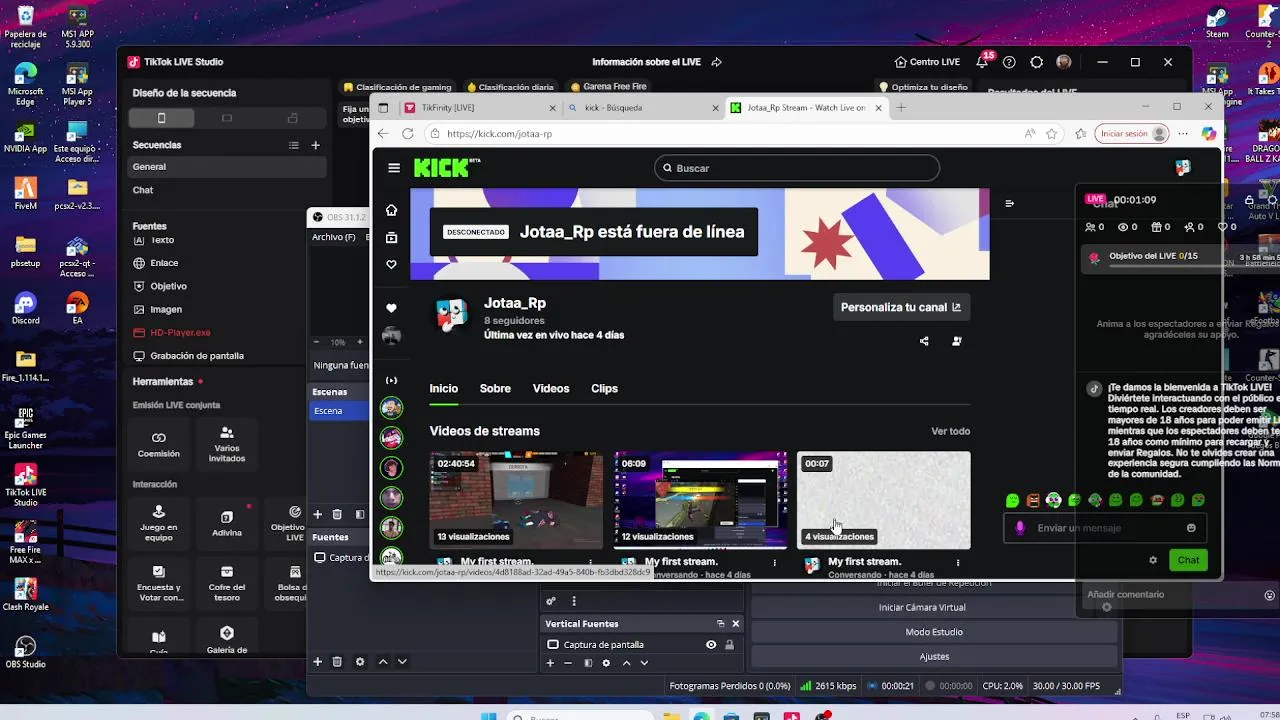The width and height of the screenshot is (1280, 720).
Task: Undock the Vertical Fuentes panel
Action: (720, 624)
